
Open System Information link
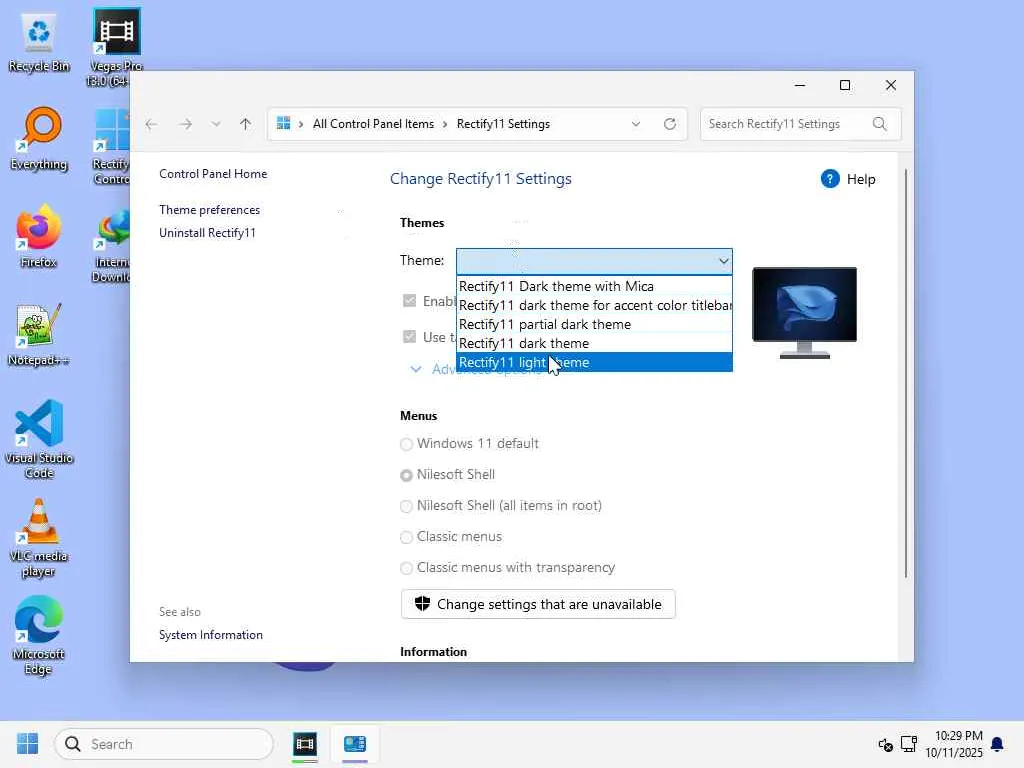(211, 635)
